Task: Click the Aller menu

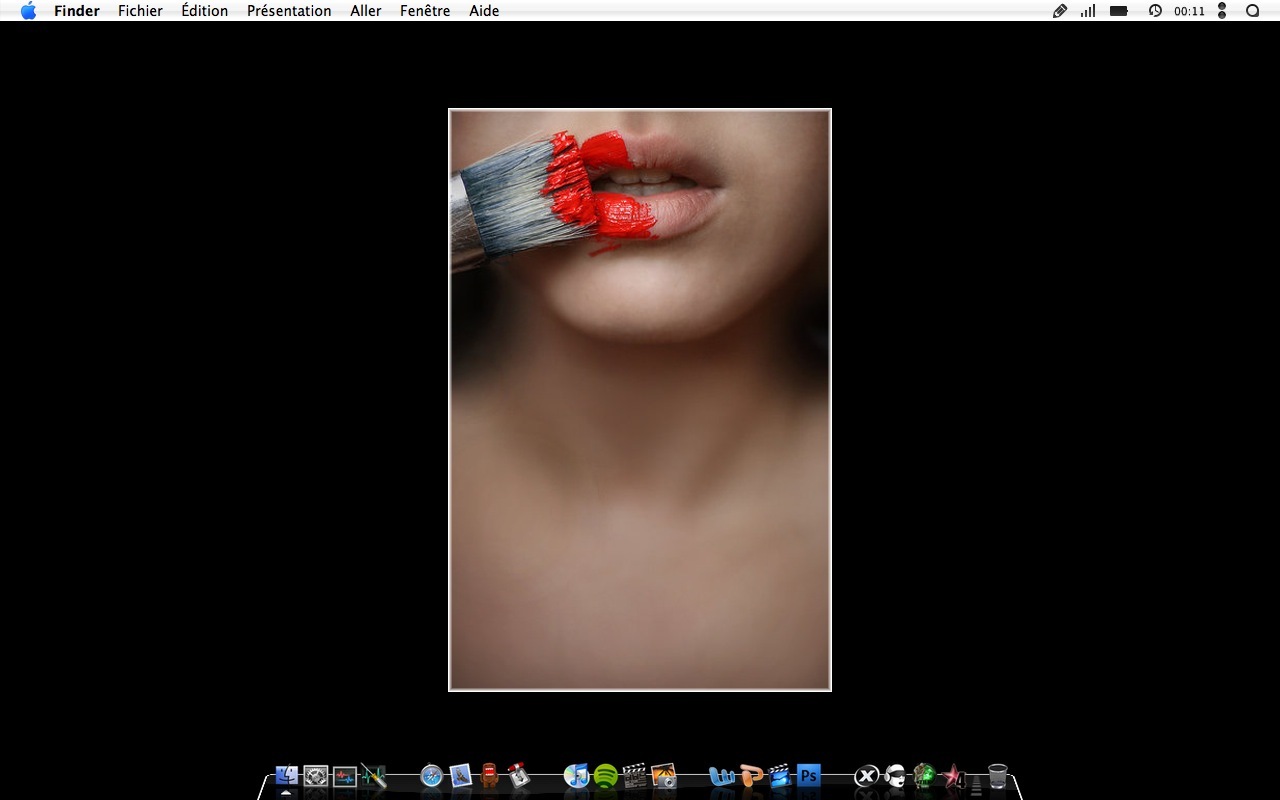Action: (x=365, y=11)
